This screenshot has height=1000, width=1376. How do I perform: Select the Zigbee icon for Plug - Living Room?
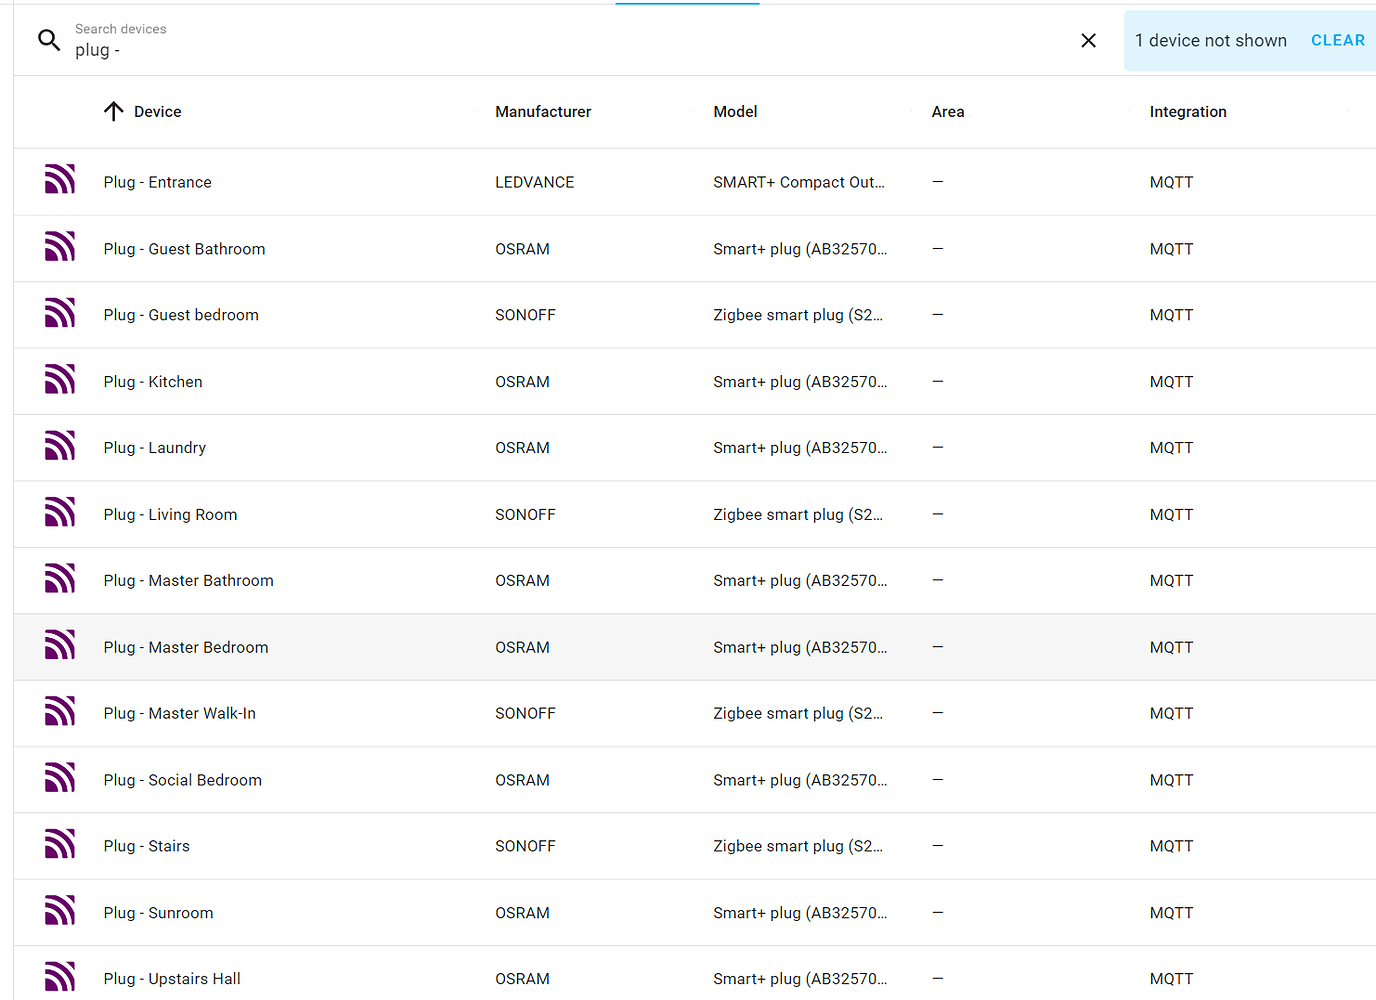[59, 512]
